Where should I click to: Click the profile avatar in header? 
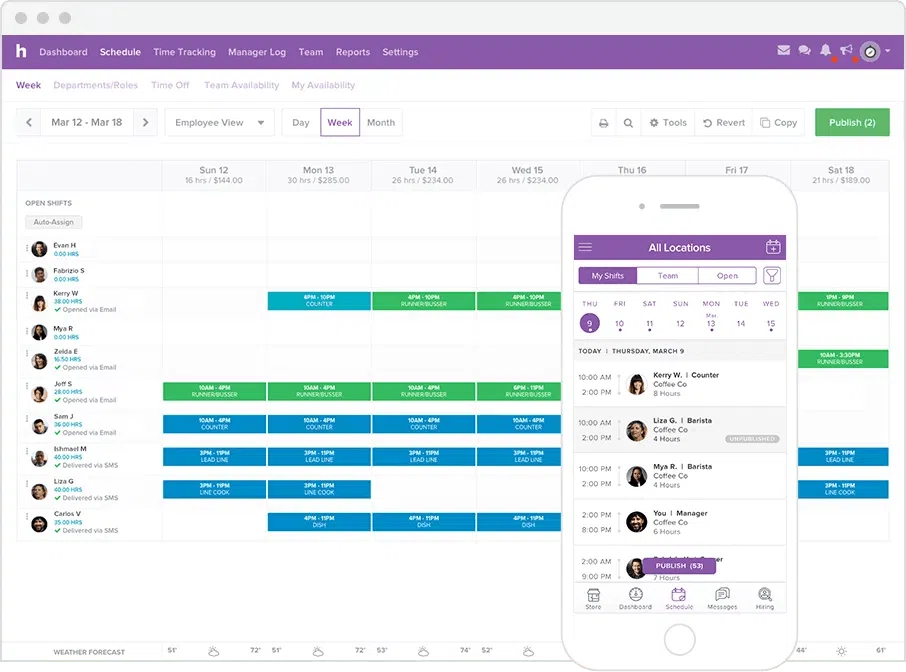coord(870,52)
